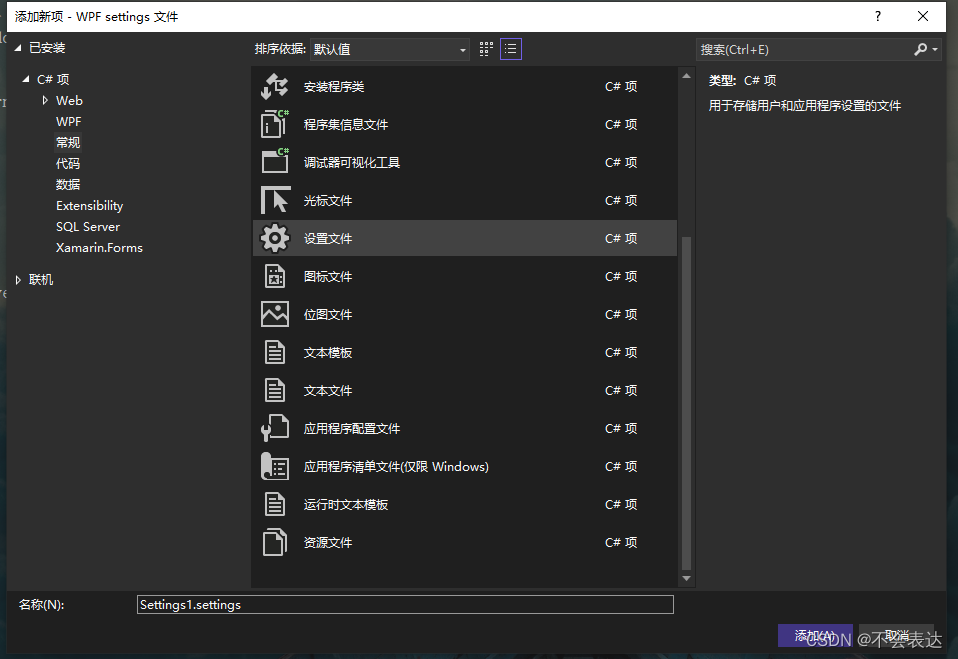Image resolution: width=958 pixels, height=659 pixels.
Task: Click the 添加 button
Action: click(x=815, y=634)
